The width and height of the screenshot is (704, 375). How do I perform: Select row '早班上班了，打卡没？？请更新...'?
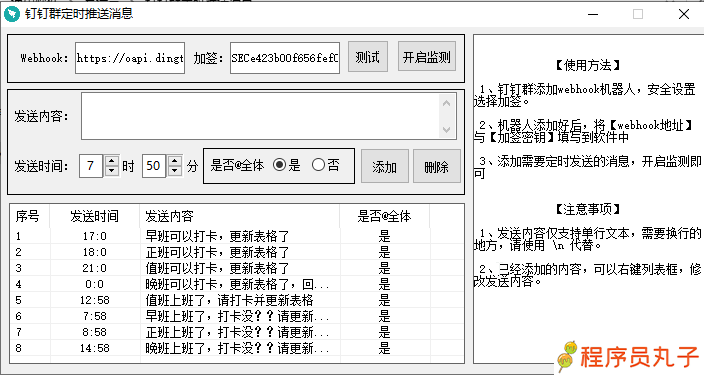(237, 316)
